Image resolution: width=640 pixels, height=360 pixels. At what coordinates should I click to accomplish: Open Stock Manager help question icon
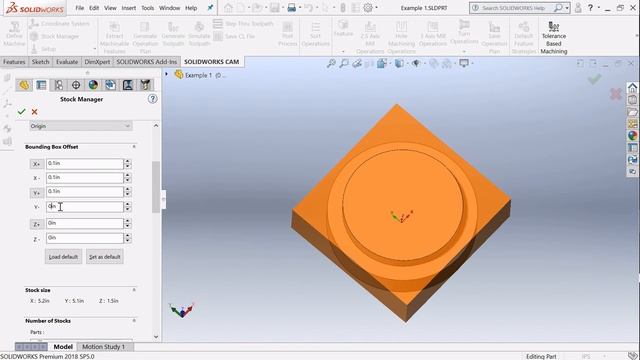click(x=152, y=99)
